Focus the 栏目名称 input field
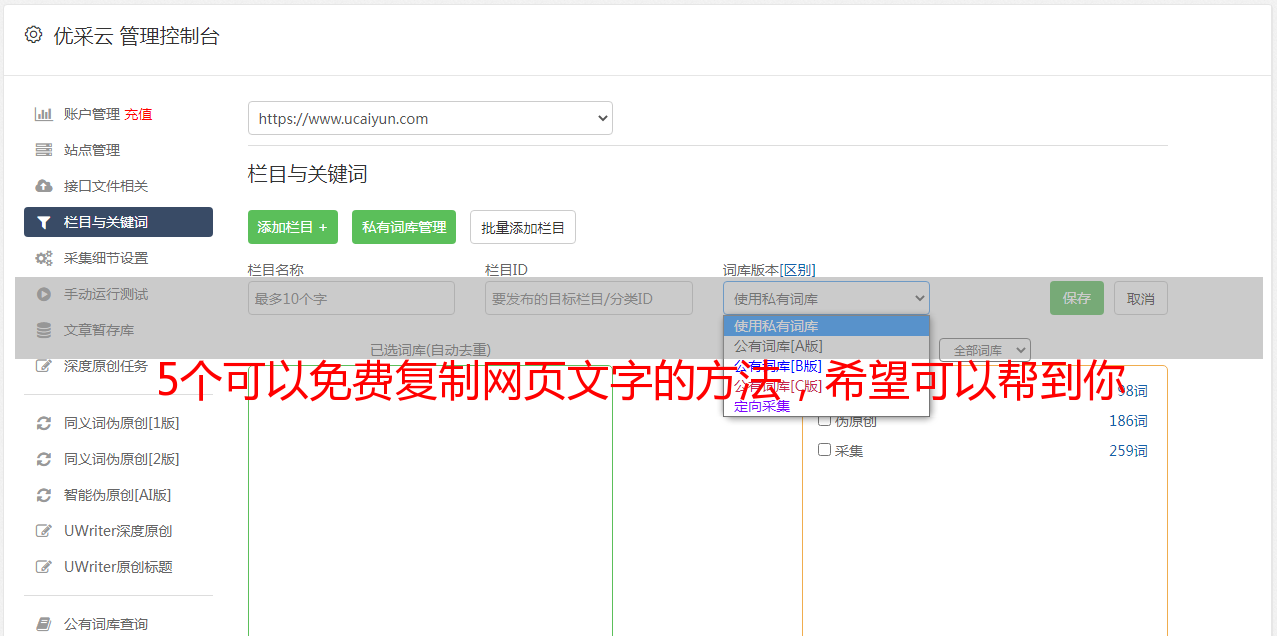Viewport: 1277px width, 636px height. [351, 298]
